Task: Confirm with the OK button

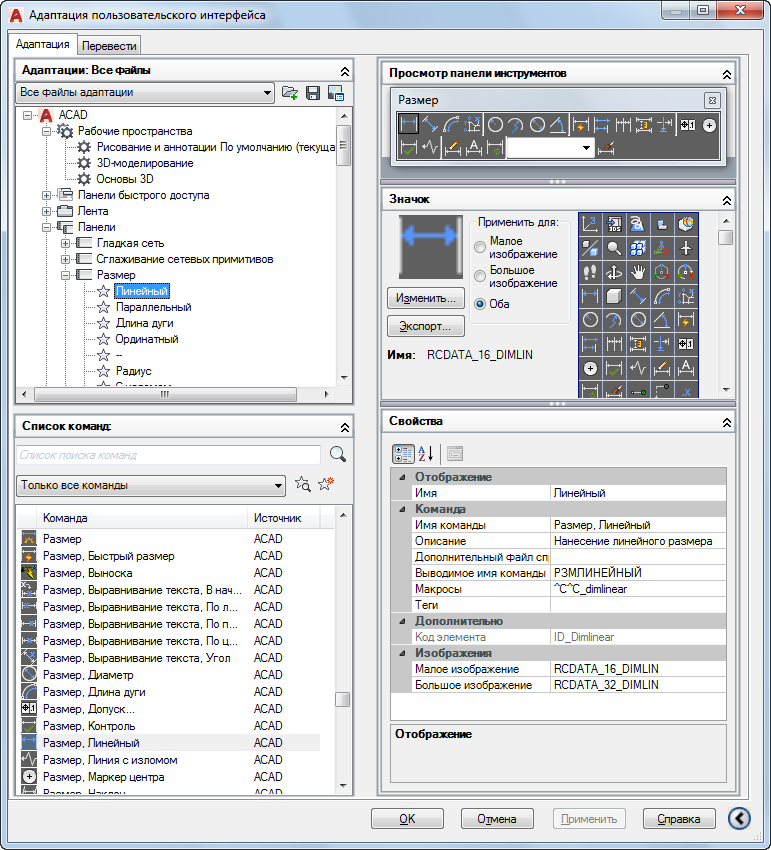Action: [x=407, y=819]
